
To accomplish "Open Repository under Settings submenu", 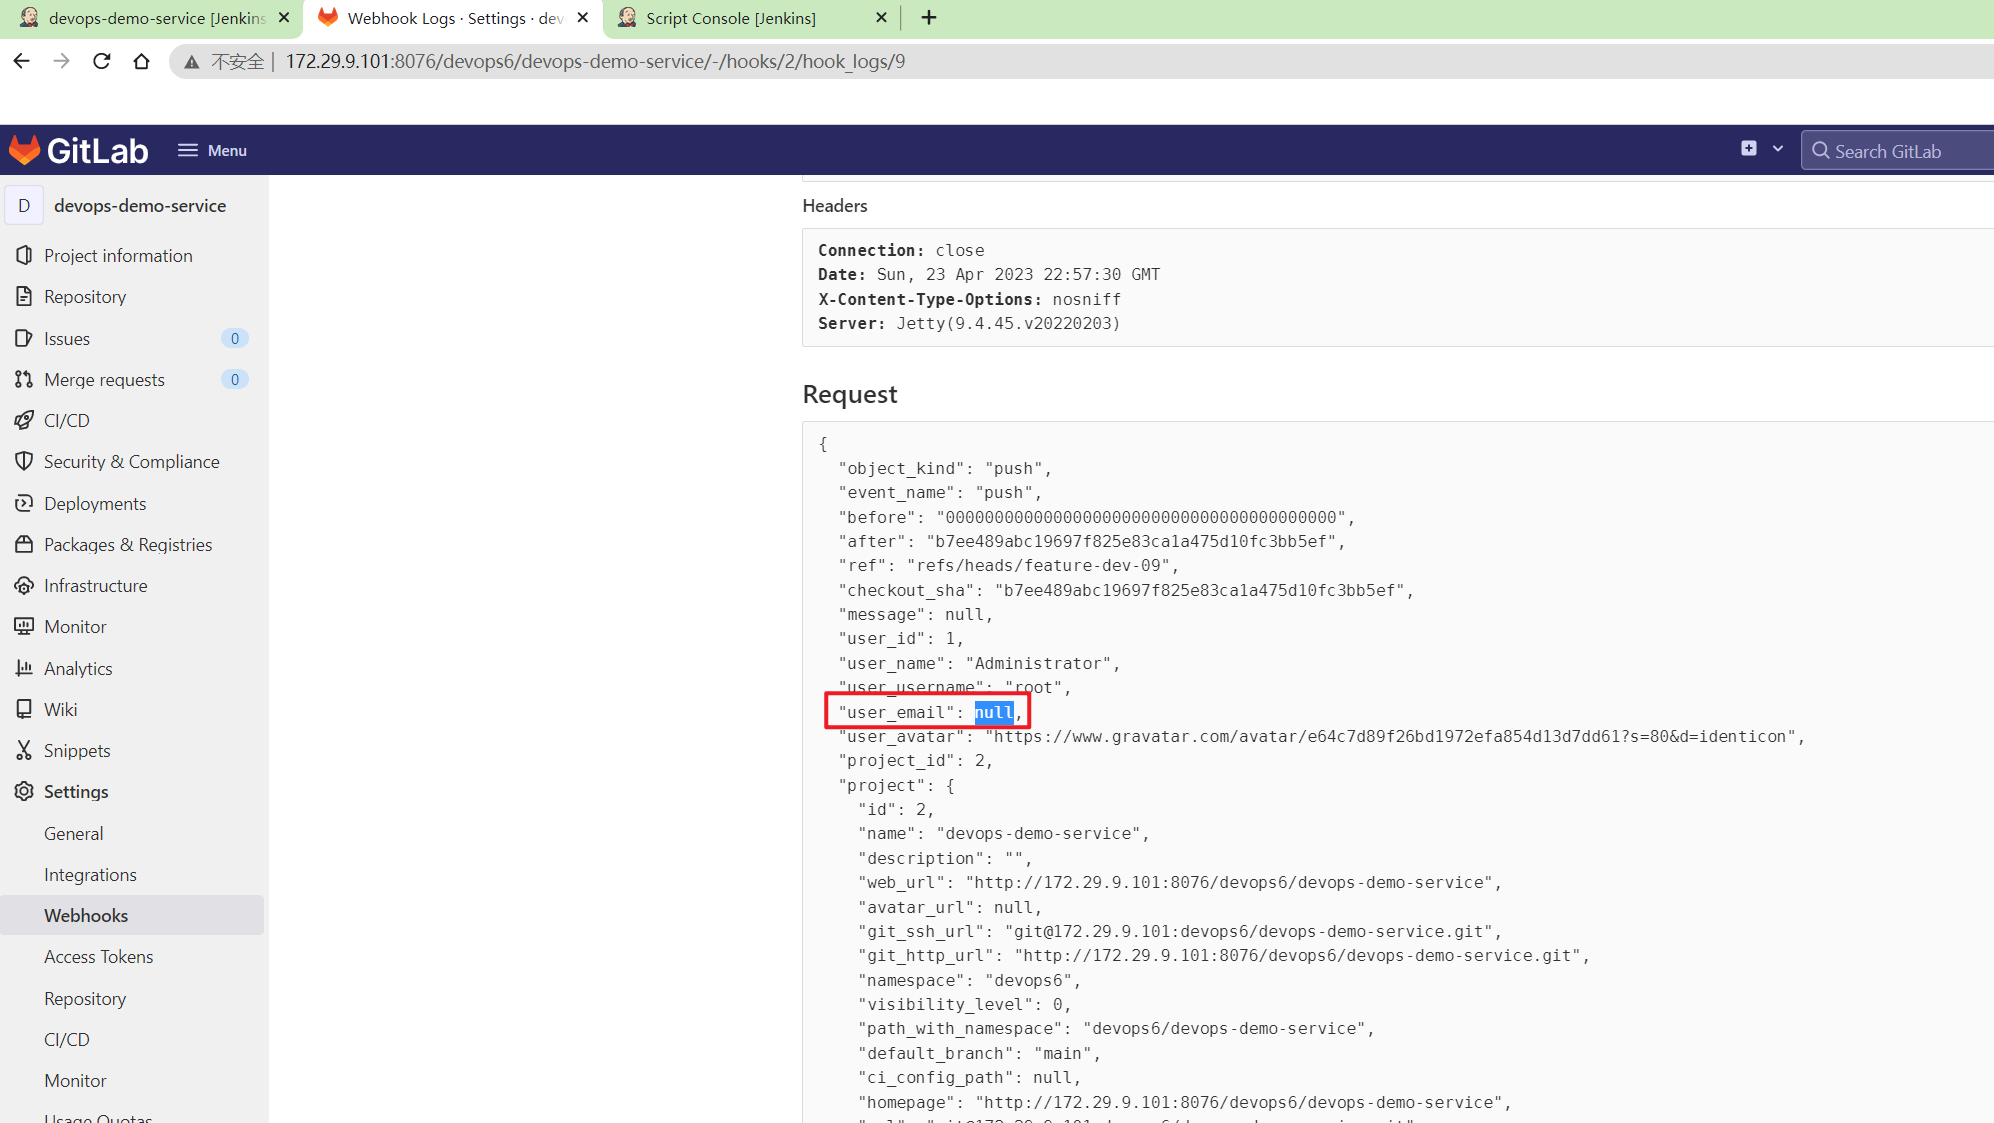I will (85, 999).
